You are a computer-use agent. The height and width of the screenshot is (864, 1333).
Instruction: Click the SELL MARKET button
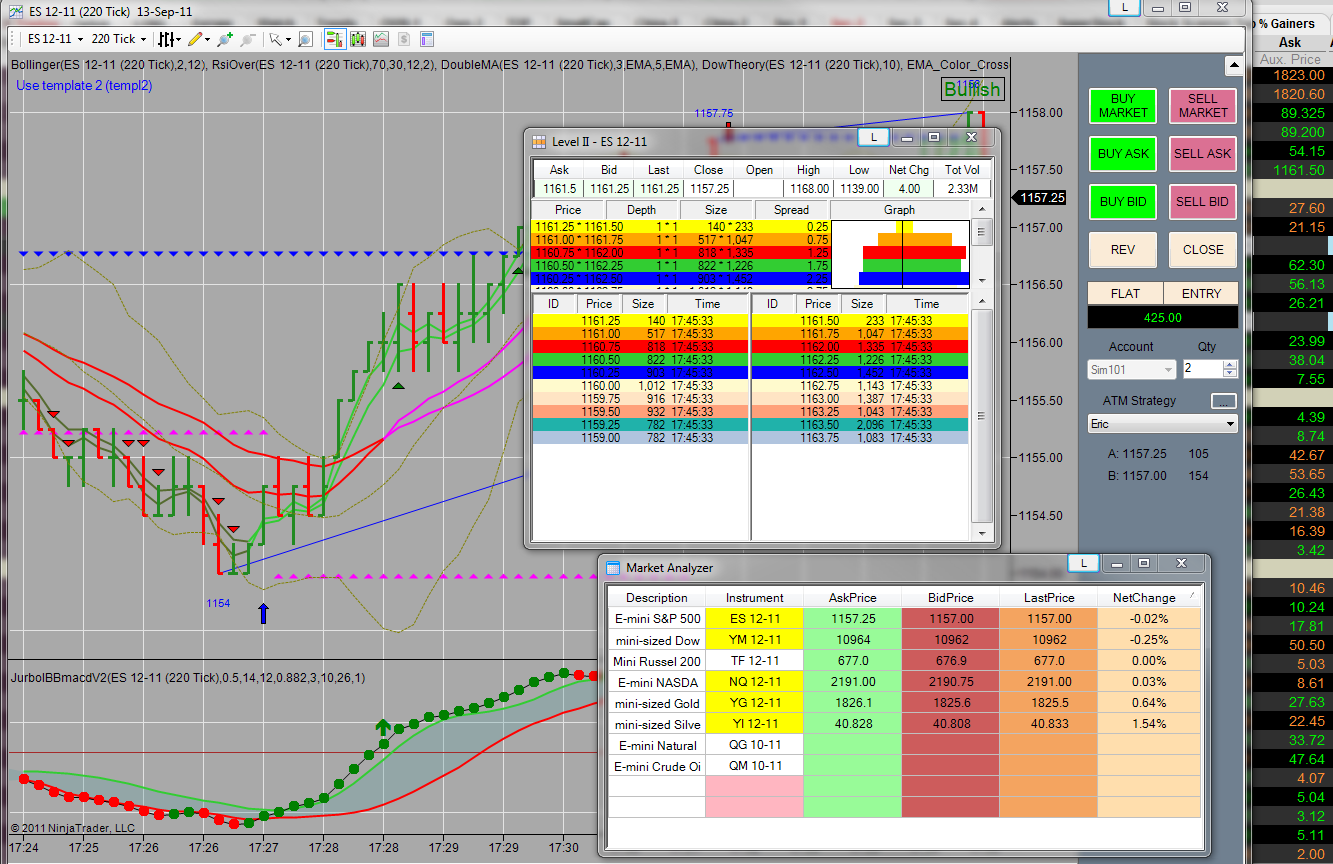(x=1203, y=106)
